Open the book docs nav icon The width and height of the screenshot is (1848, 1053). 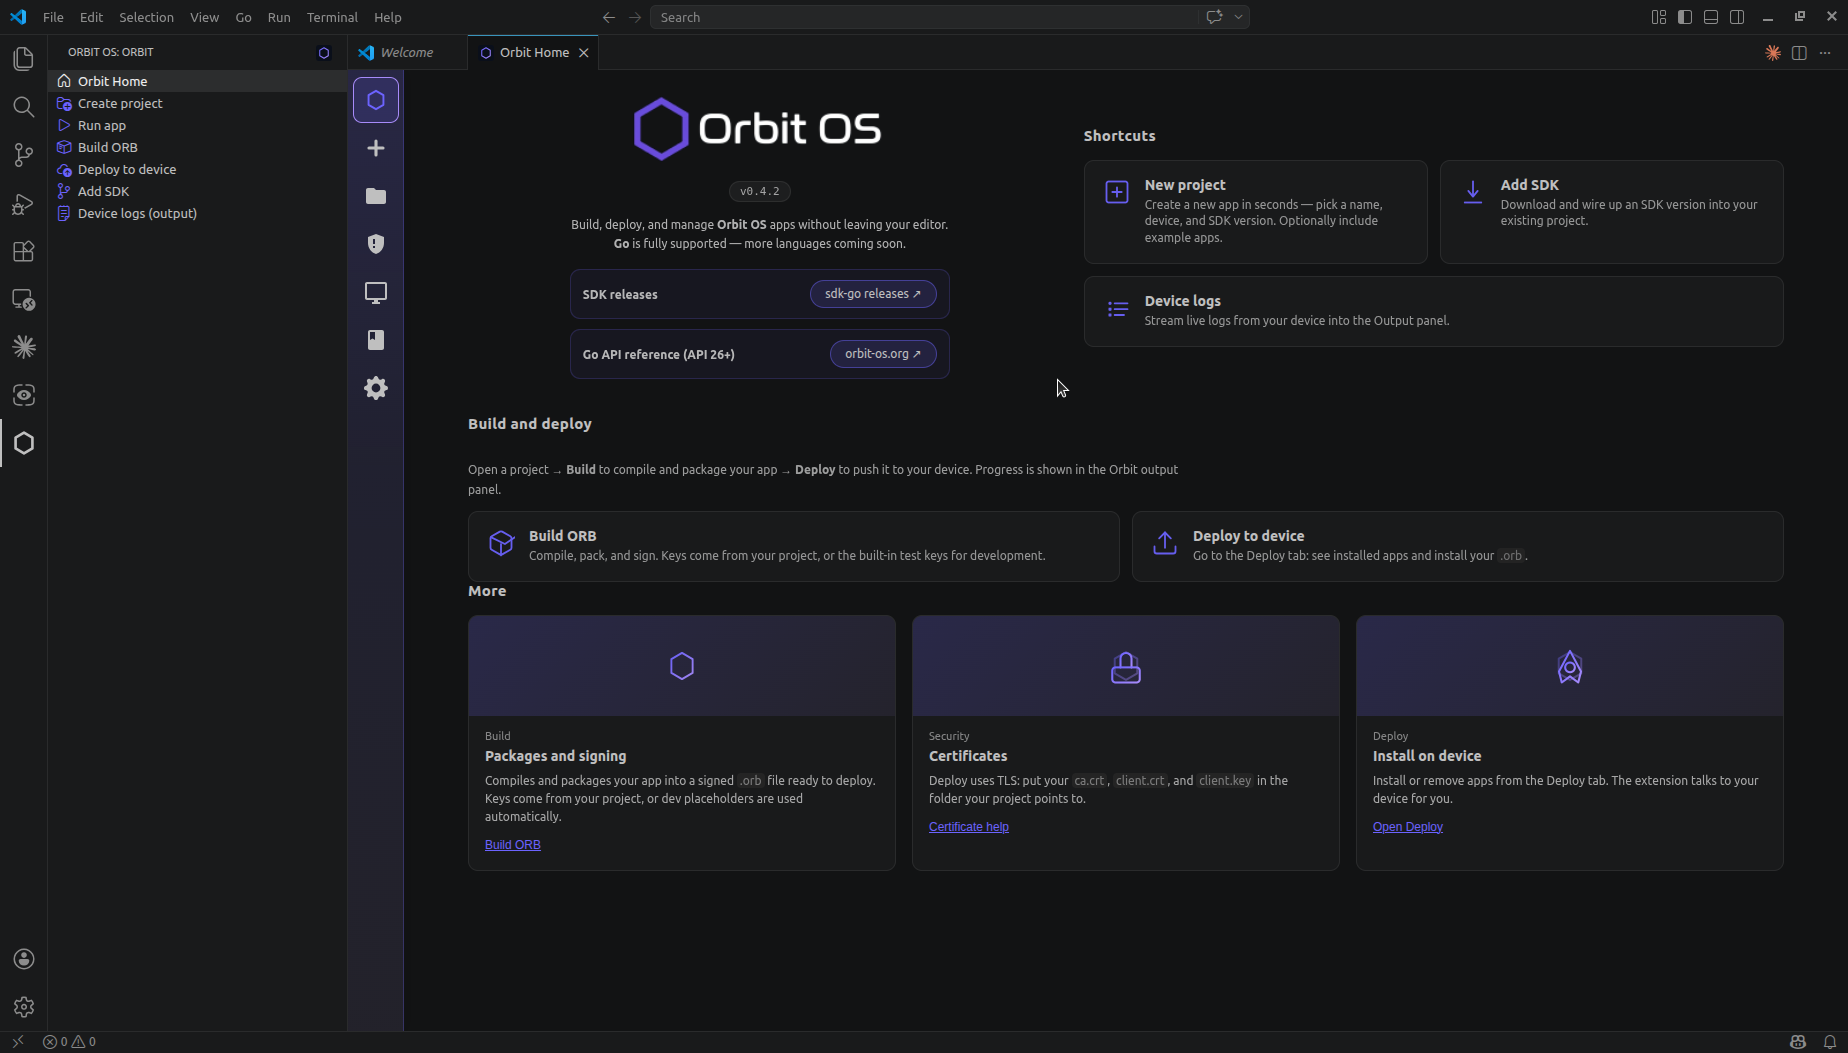click(376, 340)
